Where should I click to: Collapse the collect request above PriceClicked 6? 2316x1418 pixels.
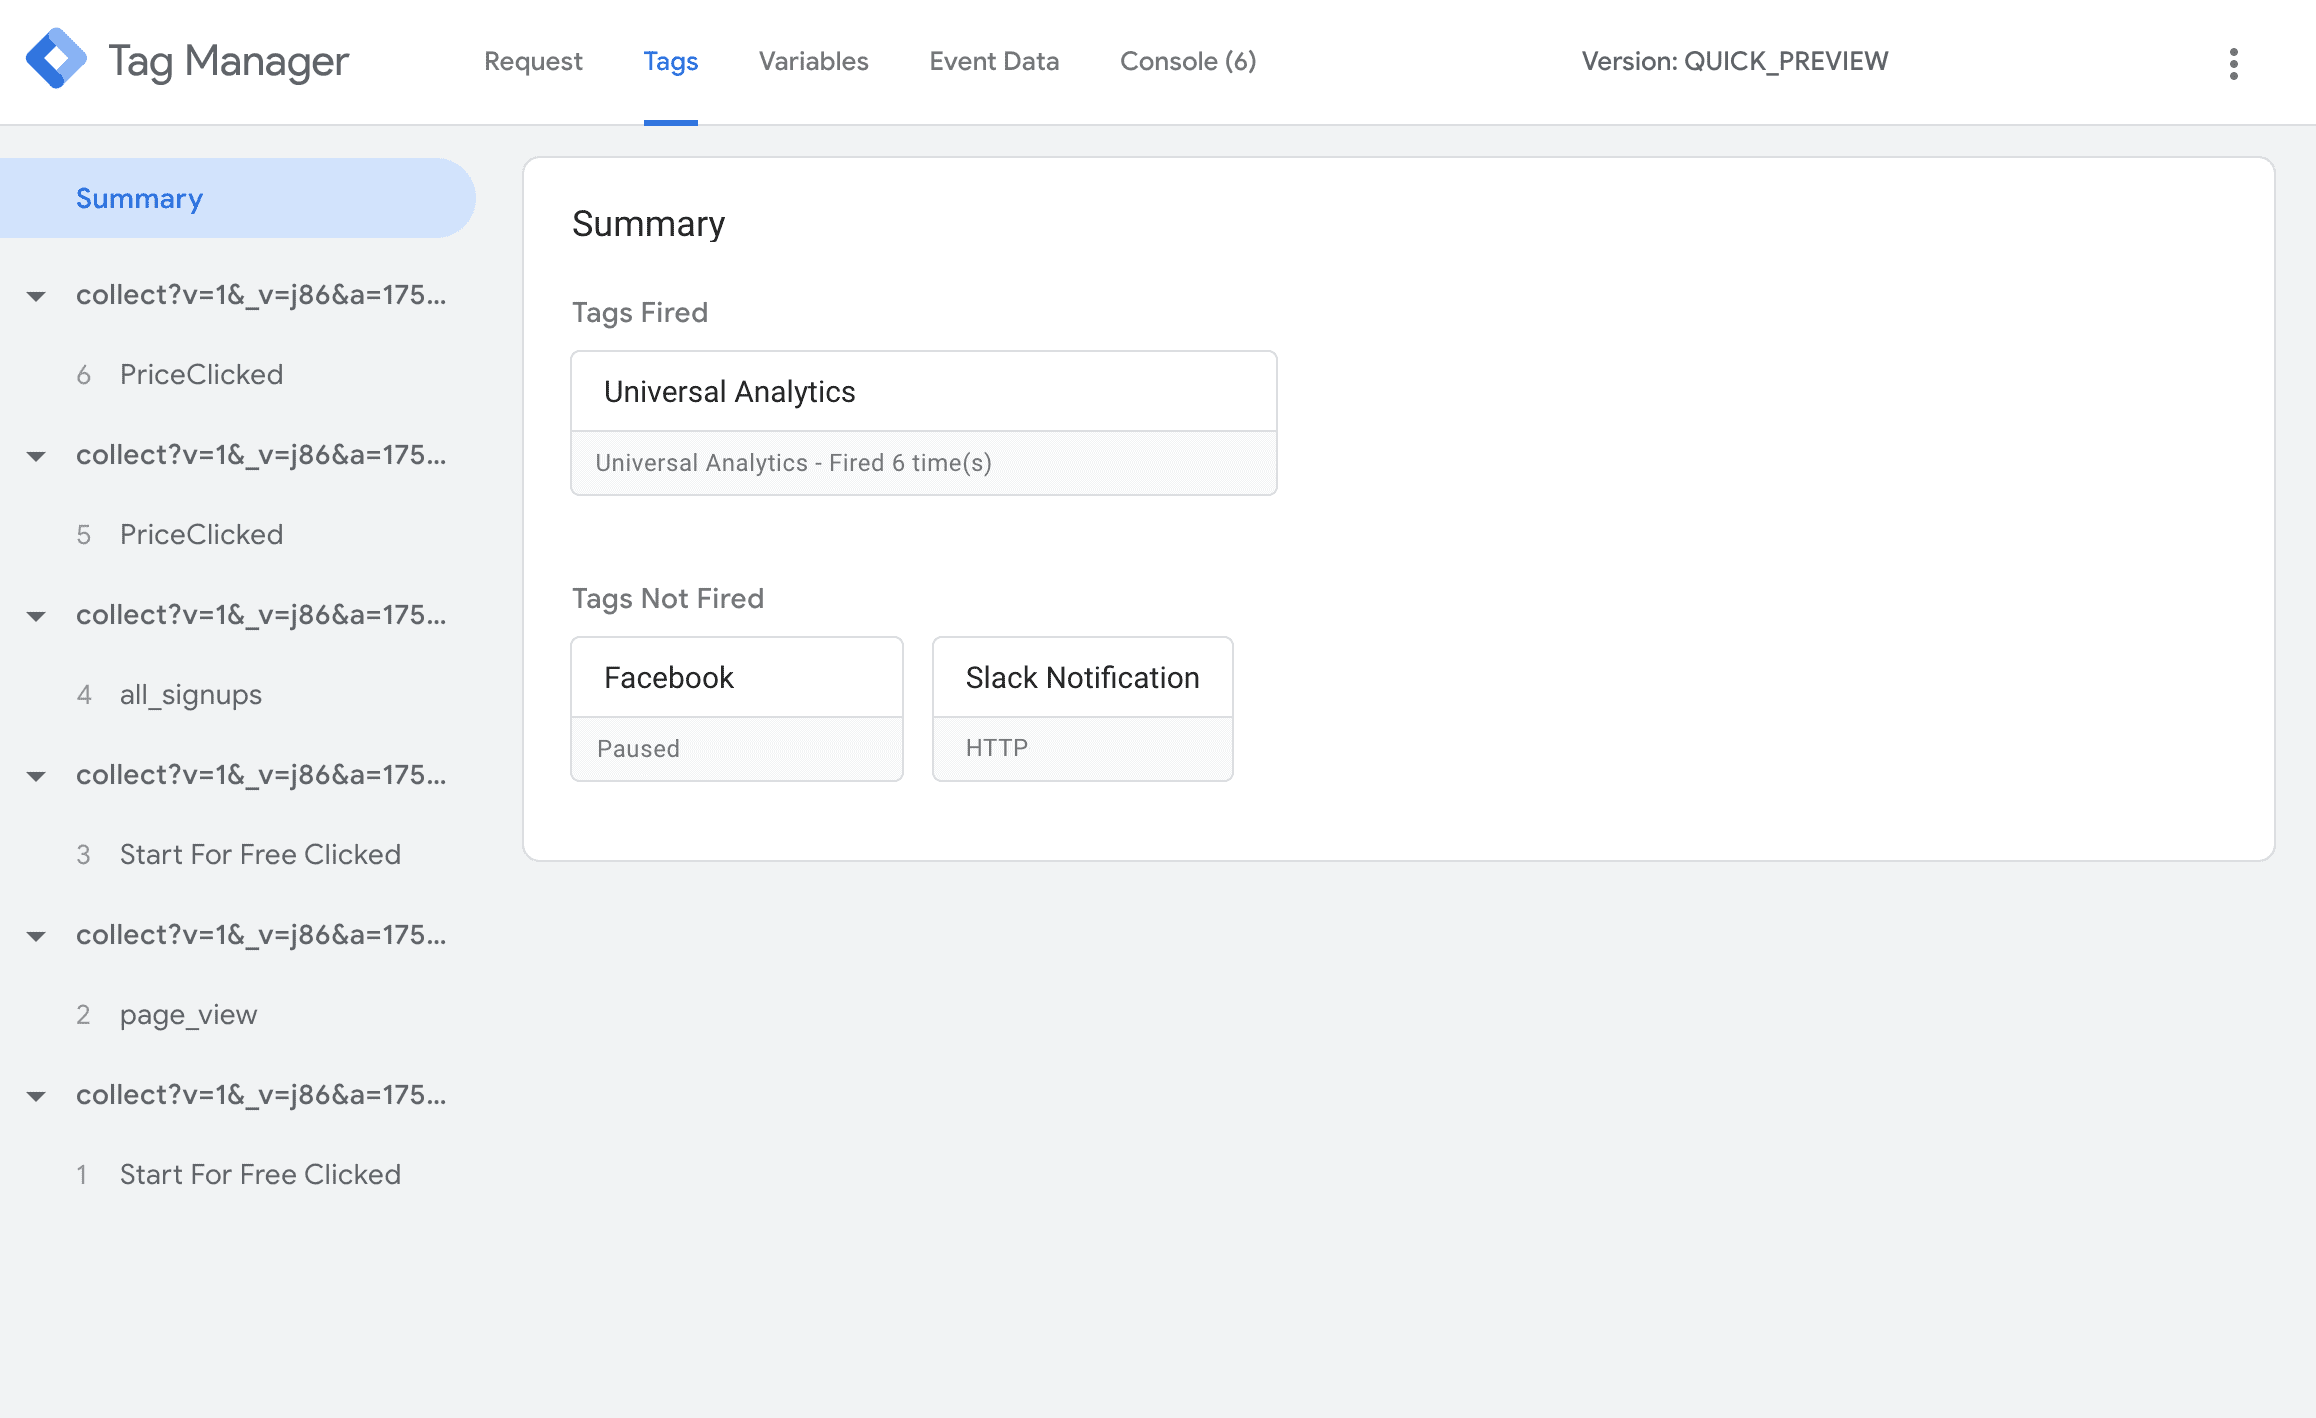[36, 296]
